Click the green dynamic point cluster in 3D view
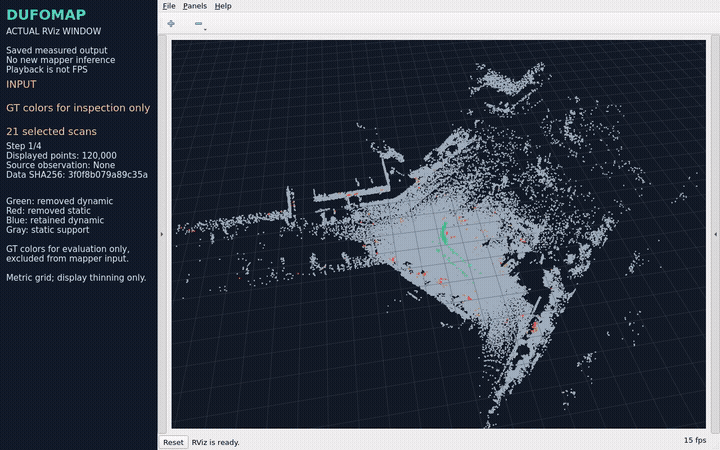The height and width of the screenshot is (450, 720). 444,233
